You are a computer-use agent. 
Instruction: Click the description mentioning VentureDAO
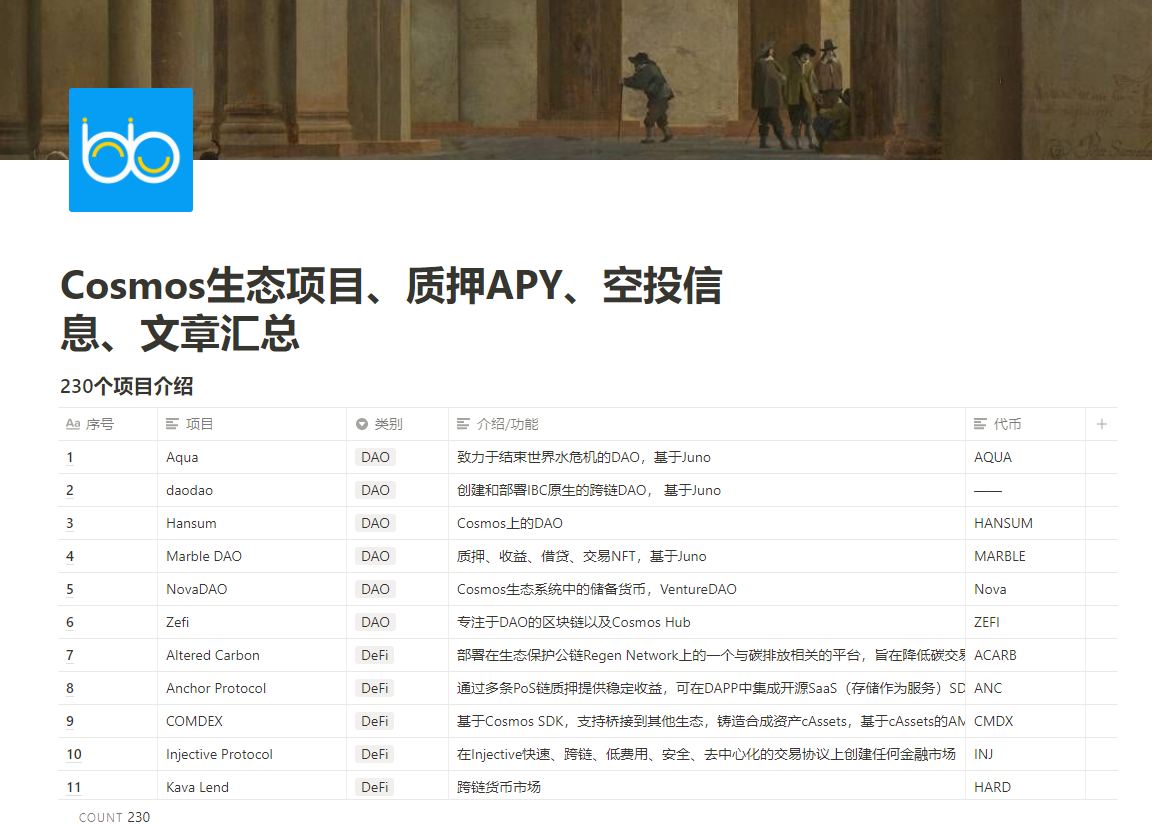click(x=597, y=589)
